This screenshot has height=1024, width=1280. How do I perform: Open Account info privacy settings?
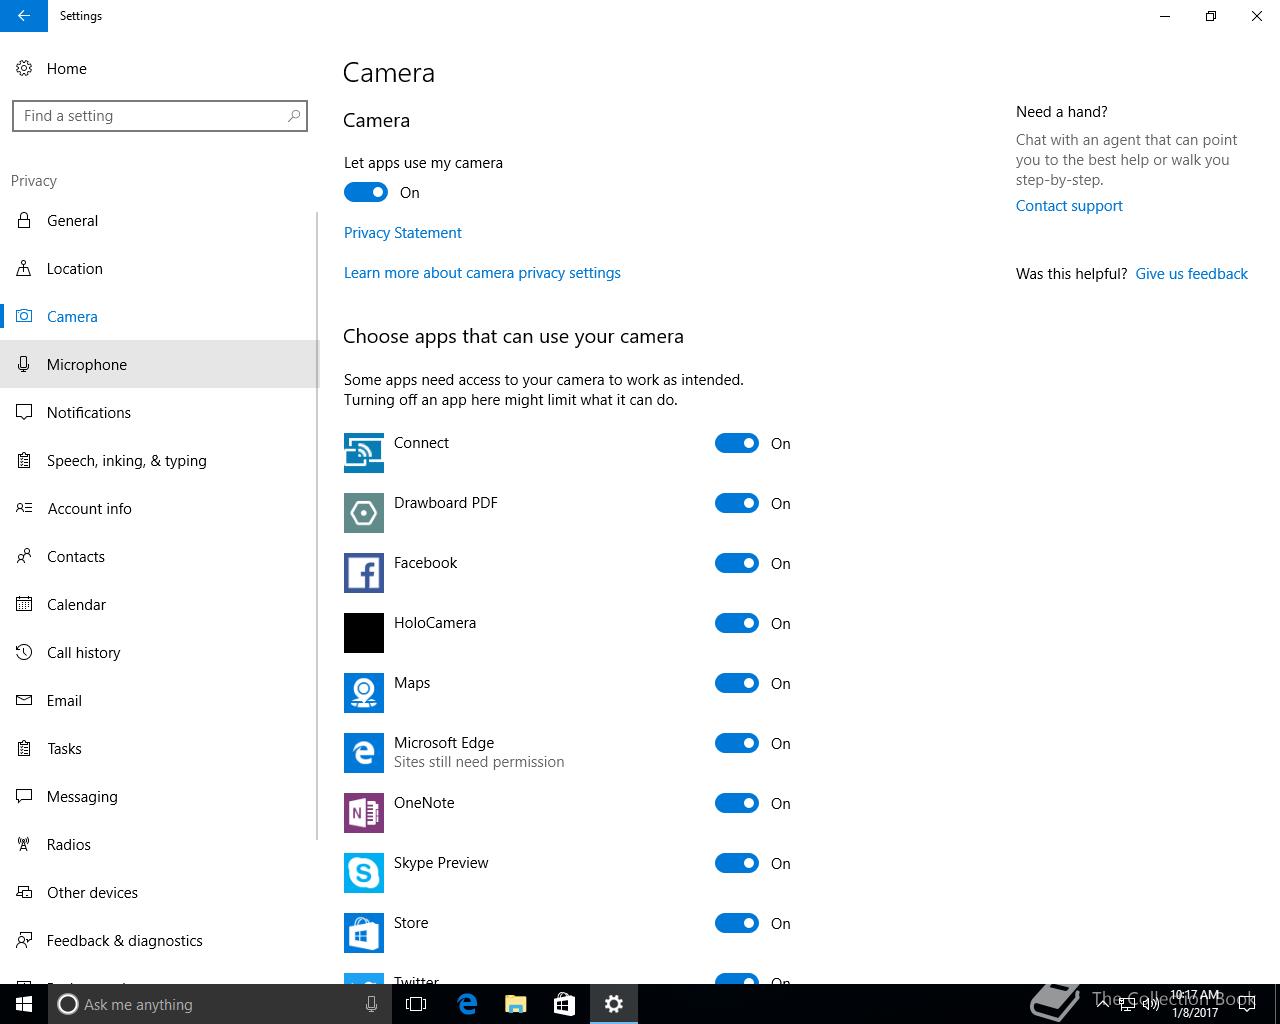tap(158, 508)
